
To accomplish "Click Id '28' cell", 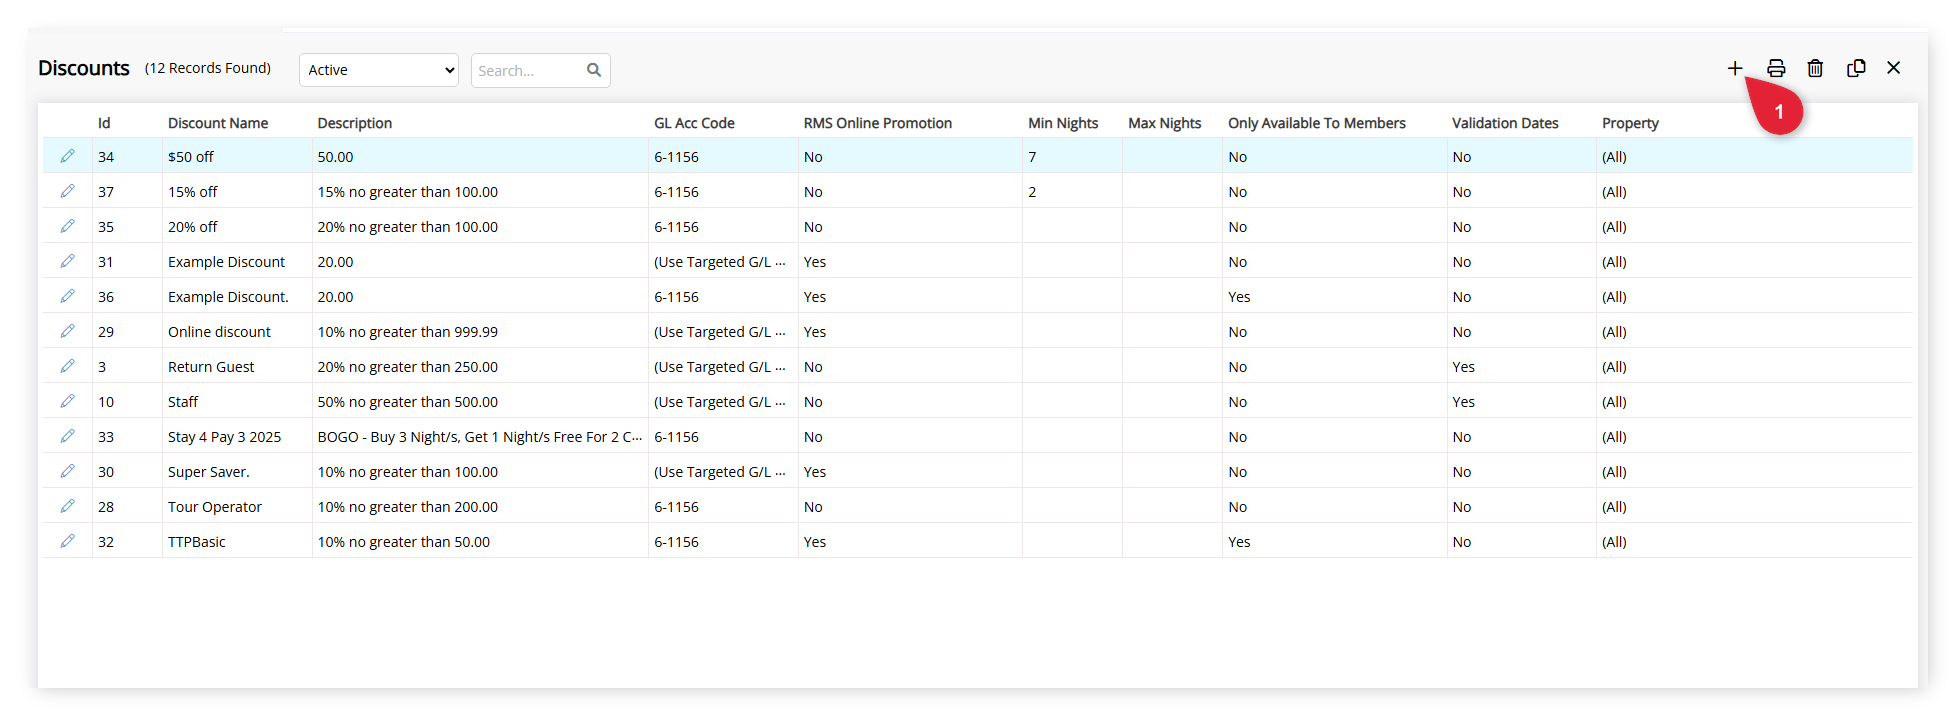I will coord(106,507).
